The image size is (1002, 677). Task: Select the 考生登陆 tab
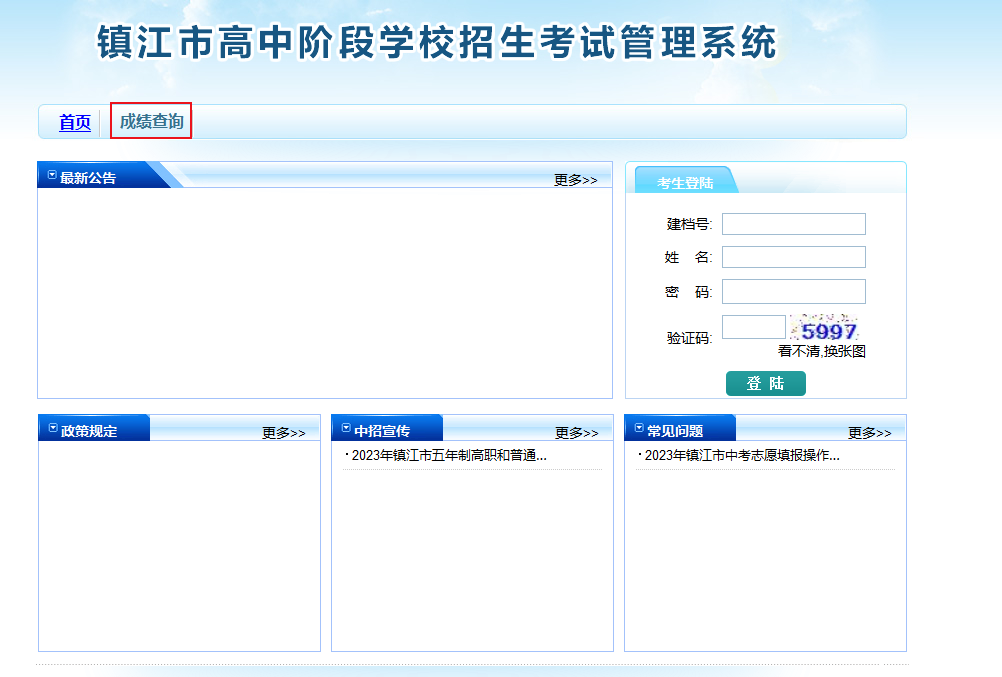point(685,182)
